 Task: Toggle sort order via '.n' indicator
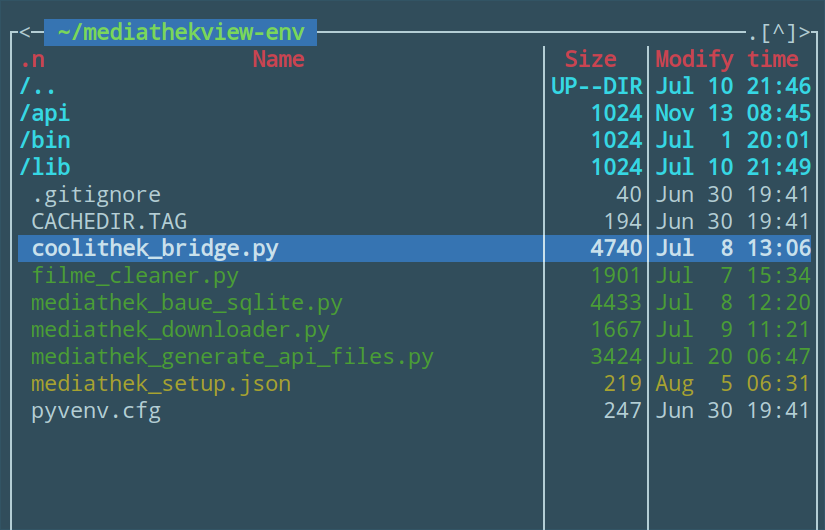tap(32, 59)
